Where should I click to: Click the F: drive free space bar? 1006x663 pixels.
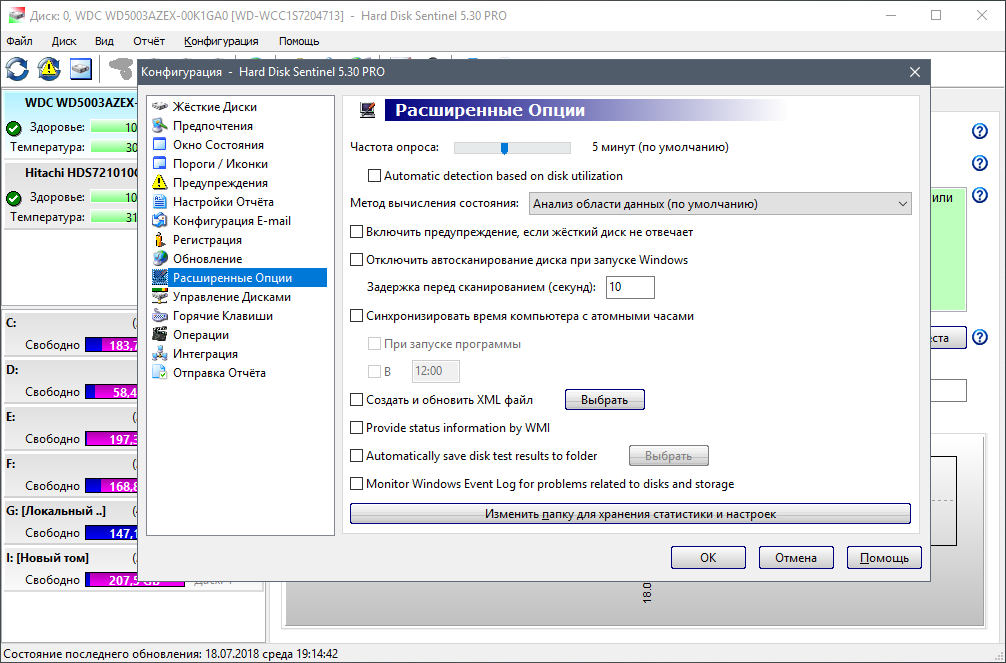112,486
